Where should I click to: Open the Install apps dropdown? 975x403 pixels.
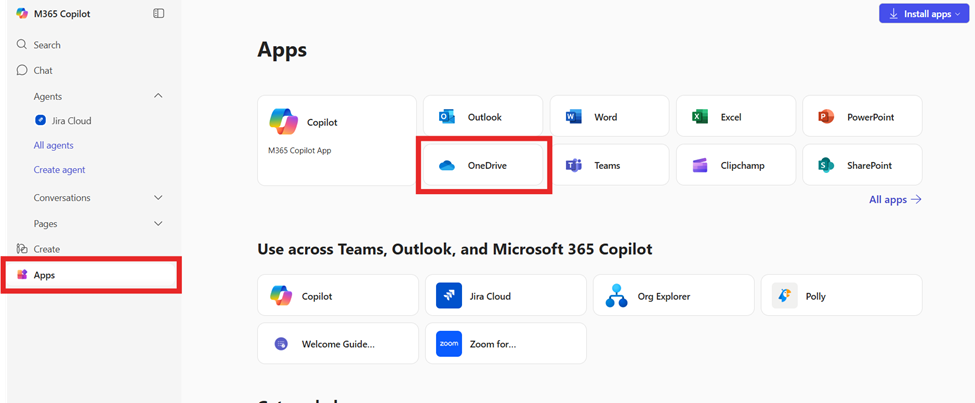[x=923, y=14]
